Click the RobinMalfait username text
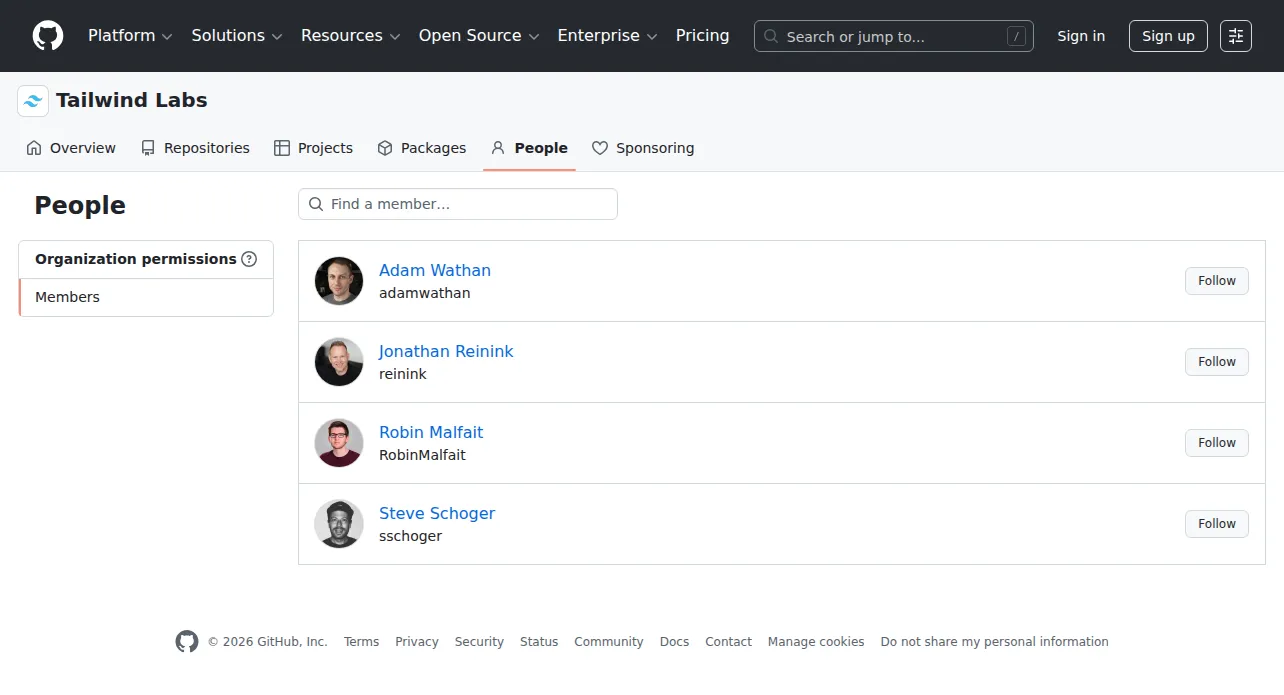This screenshot has height=695, width=1284. (x=423, y=455)
